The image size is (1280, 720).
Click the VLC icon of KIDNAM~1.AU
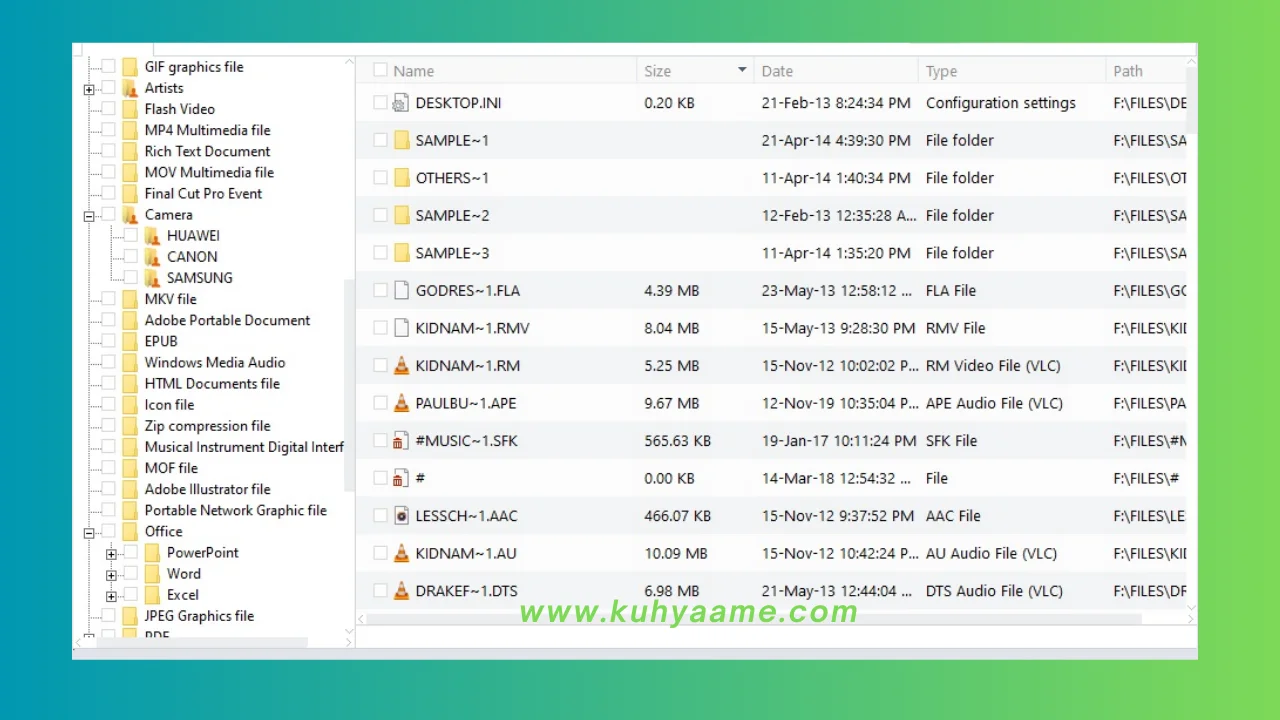tap(401, 553)
